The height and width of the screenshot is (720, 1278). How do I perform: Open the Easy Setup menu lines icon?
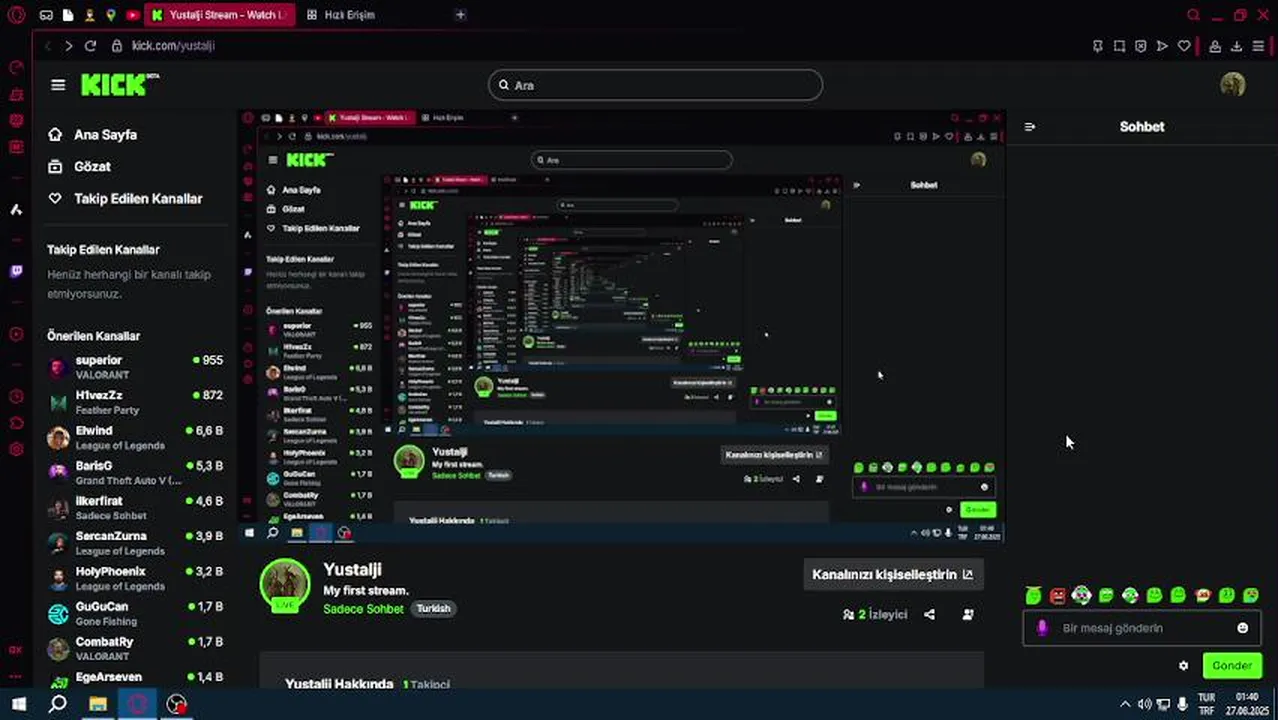[1258, 46]
